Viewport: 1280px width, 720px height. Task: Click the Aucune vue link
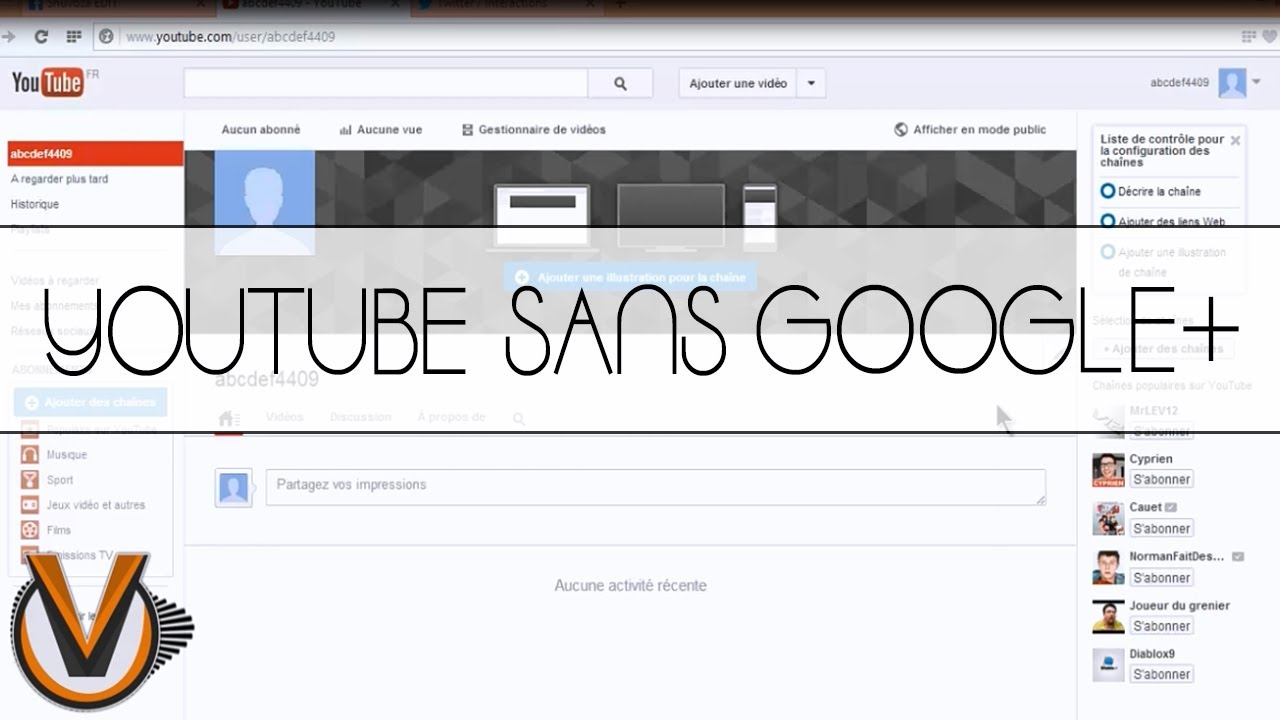[x=389, y=130]
